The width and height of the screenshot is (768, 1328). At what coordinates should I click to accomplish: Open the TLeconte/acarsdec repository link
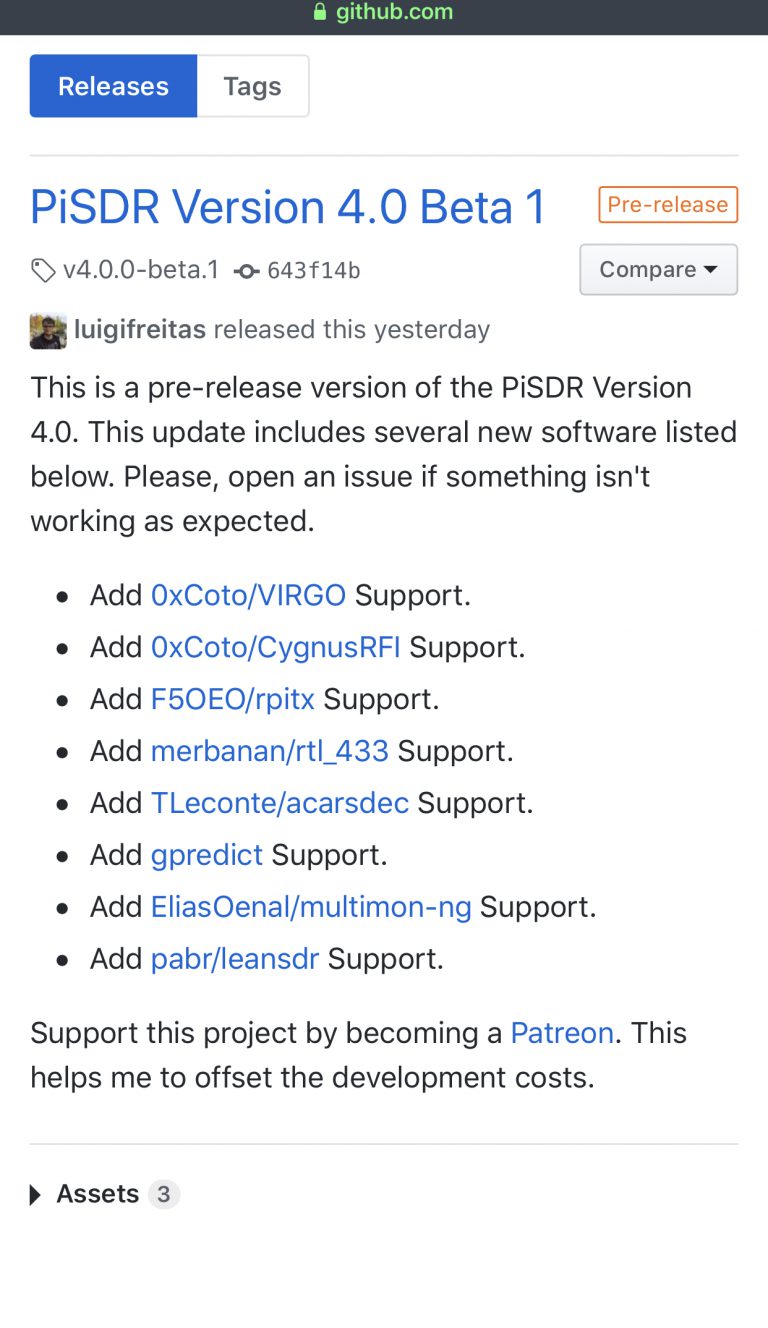tap(278, 802)
